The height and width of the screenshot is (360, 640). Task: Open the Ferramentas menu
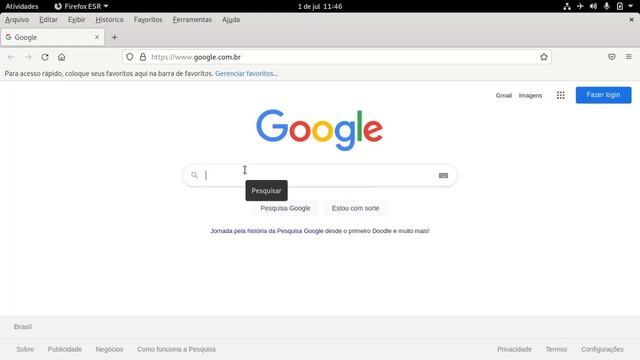pyautogui.click(x=192, y=20)
